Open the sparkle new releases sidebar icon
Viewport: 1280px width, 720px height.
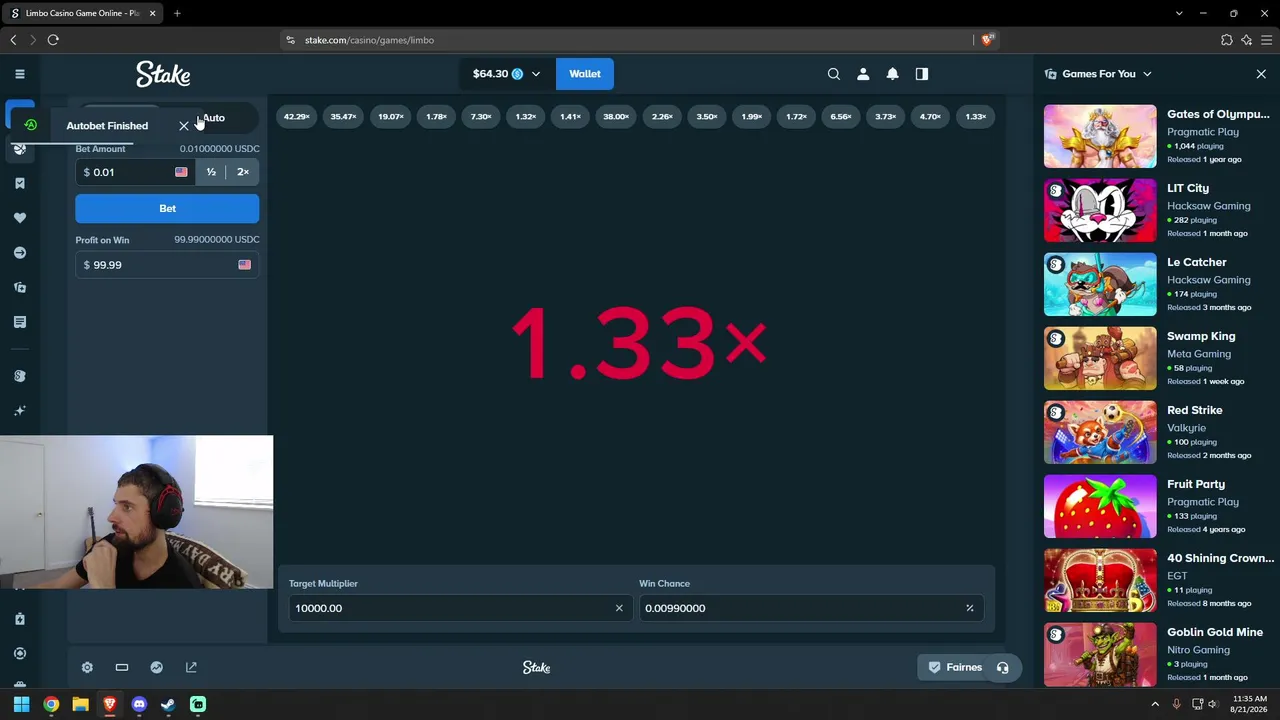tap(20, 411)
